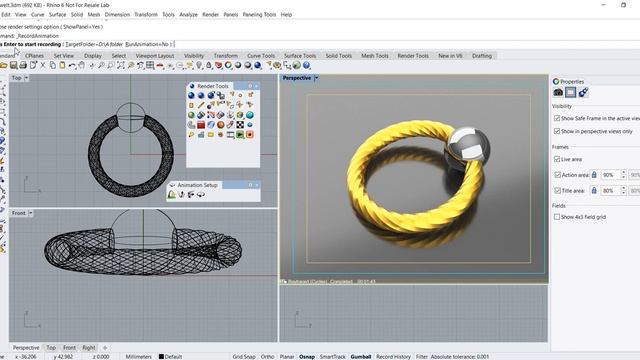Click the blue Help question mark icon

pos(307,65)
